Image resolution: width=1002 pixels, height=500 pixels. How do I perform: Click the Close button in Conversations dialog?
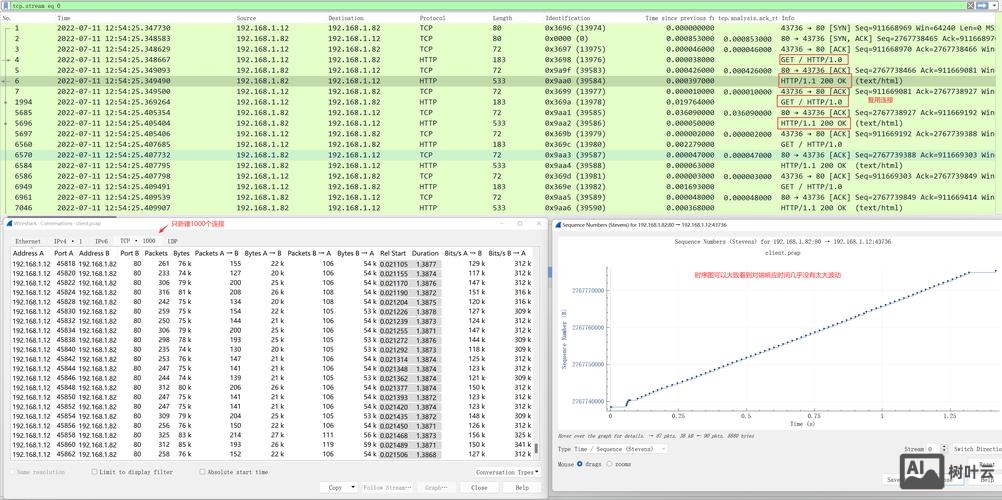479,488
